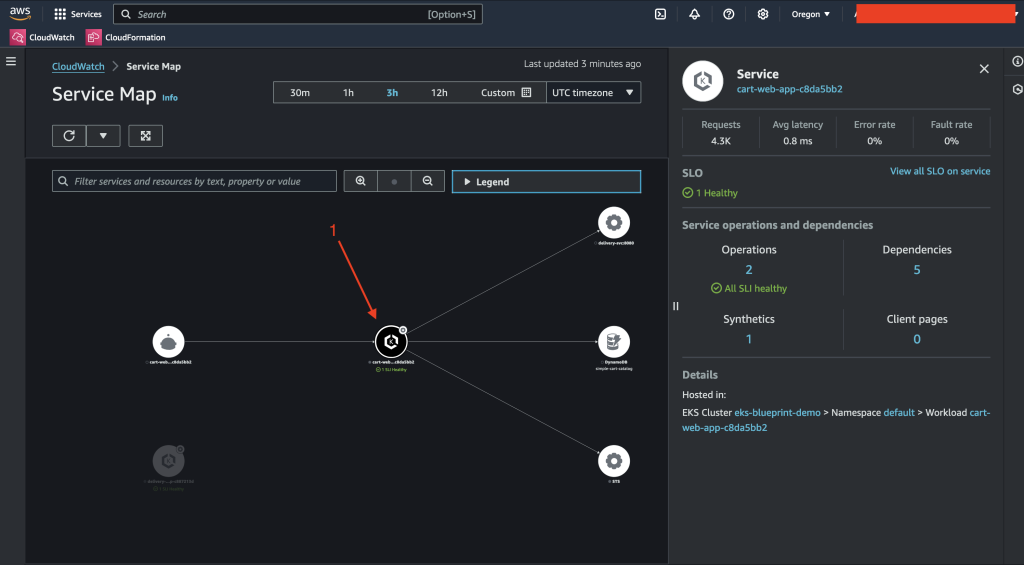This screenshot has height=565, width=1024.
Task: Open the Services grid menu
Action: click(78, 14)
